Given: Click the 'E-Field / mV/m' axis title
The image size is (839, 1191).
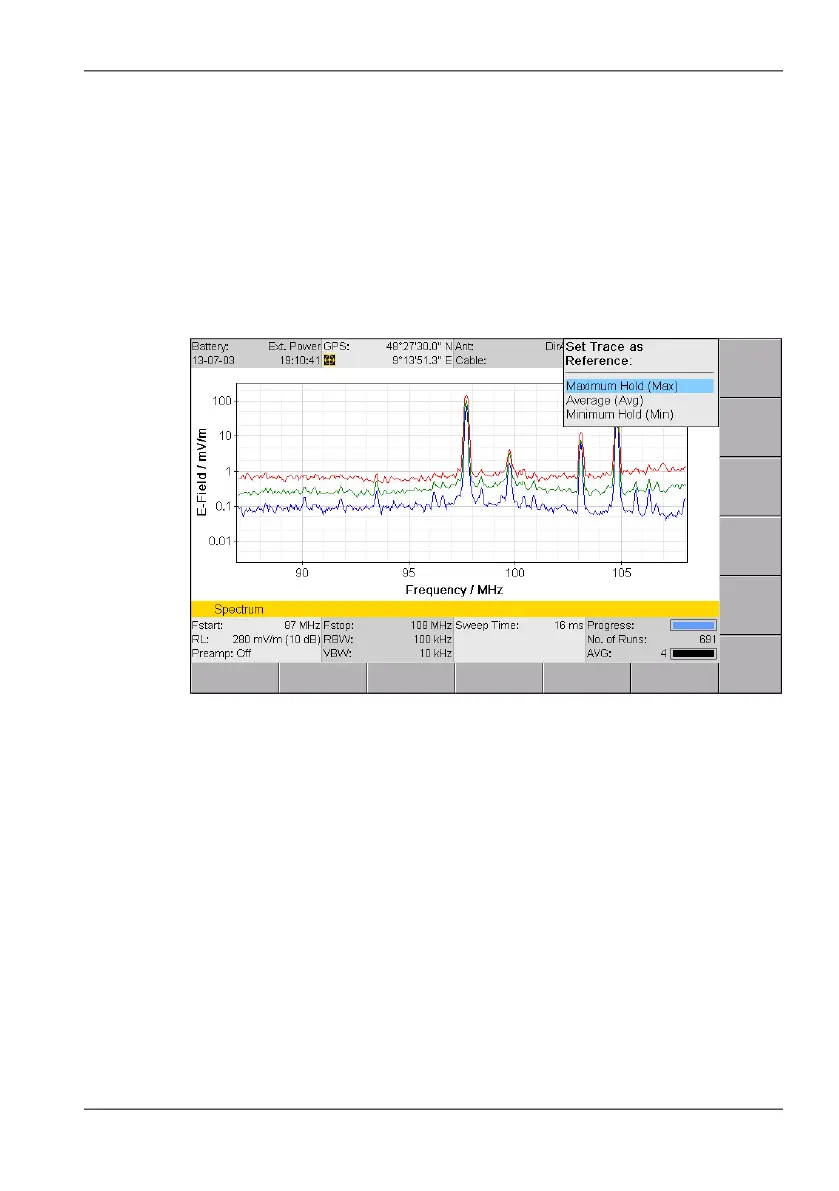Looking at the screenshot, I should point(202,472).
